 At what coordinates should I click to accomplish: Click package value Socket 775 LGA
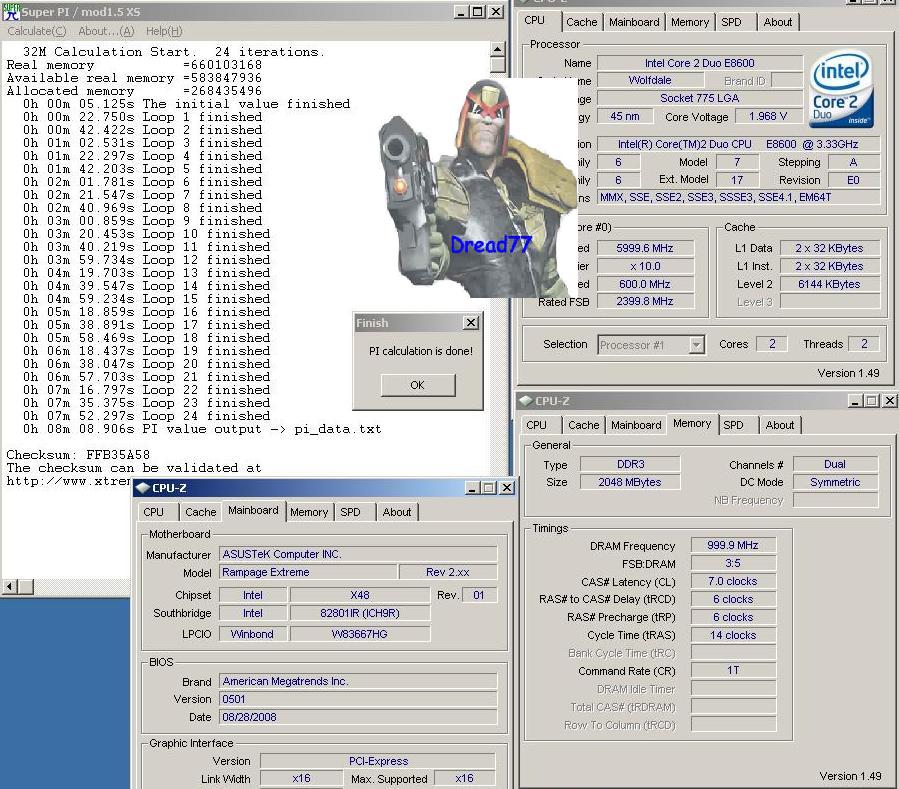click(x=699, y=98)
